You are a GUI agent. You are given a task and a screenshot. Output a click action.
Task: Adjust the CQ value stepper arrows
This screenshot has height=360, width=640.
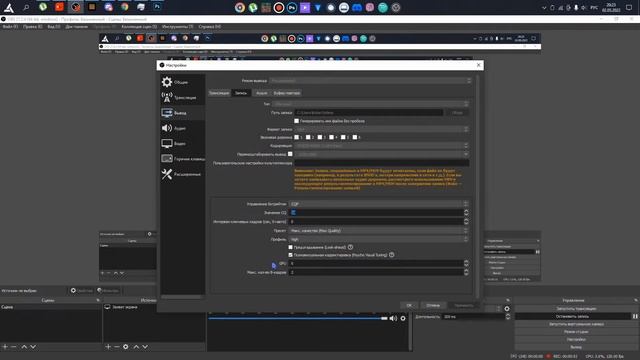point(466,212)
